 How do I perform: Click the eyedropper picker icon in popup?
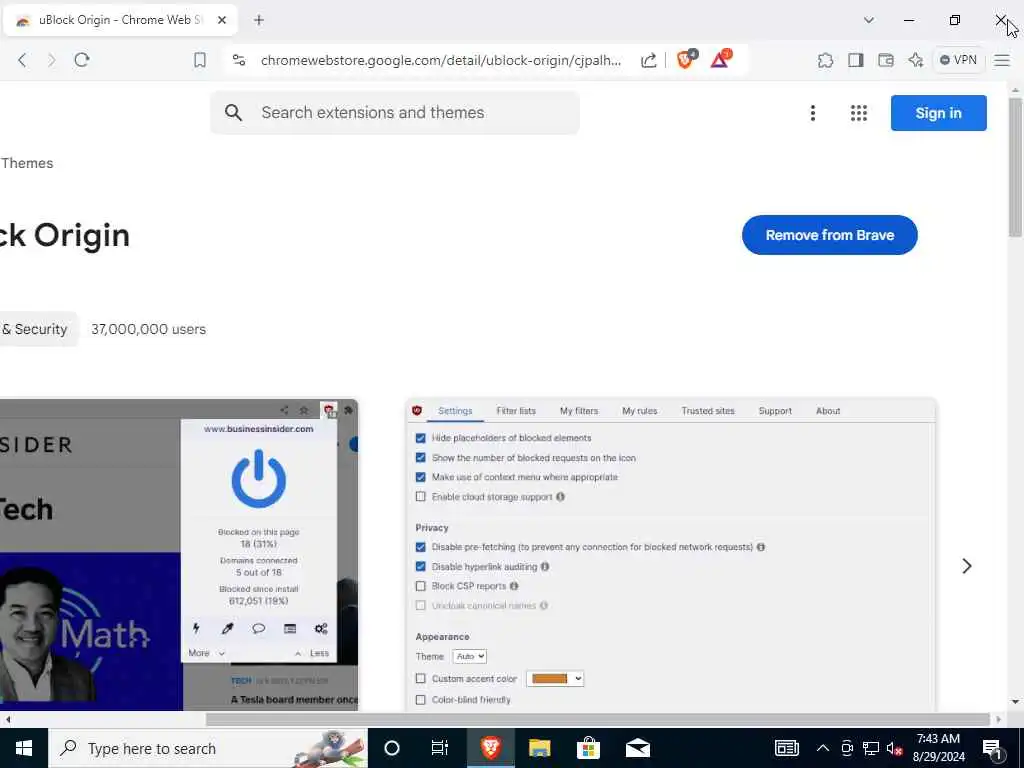(227, 628)
